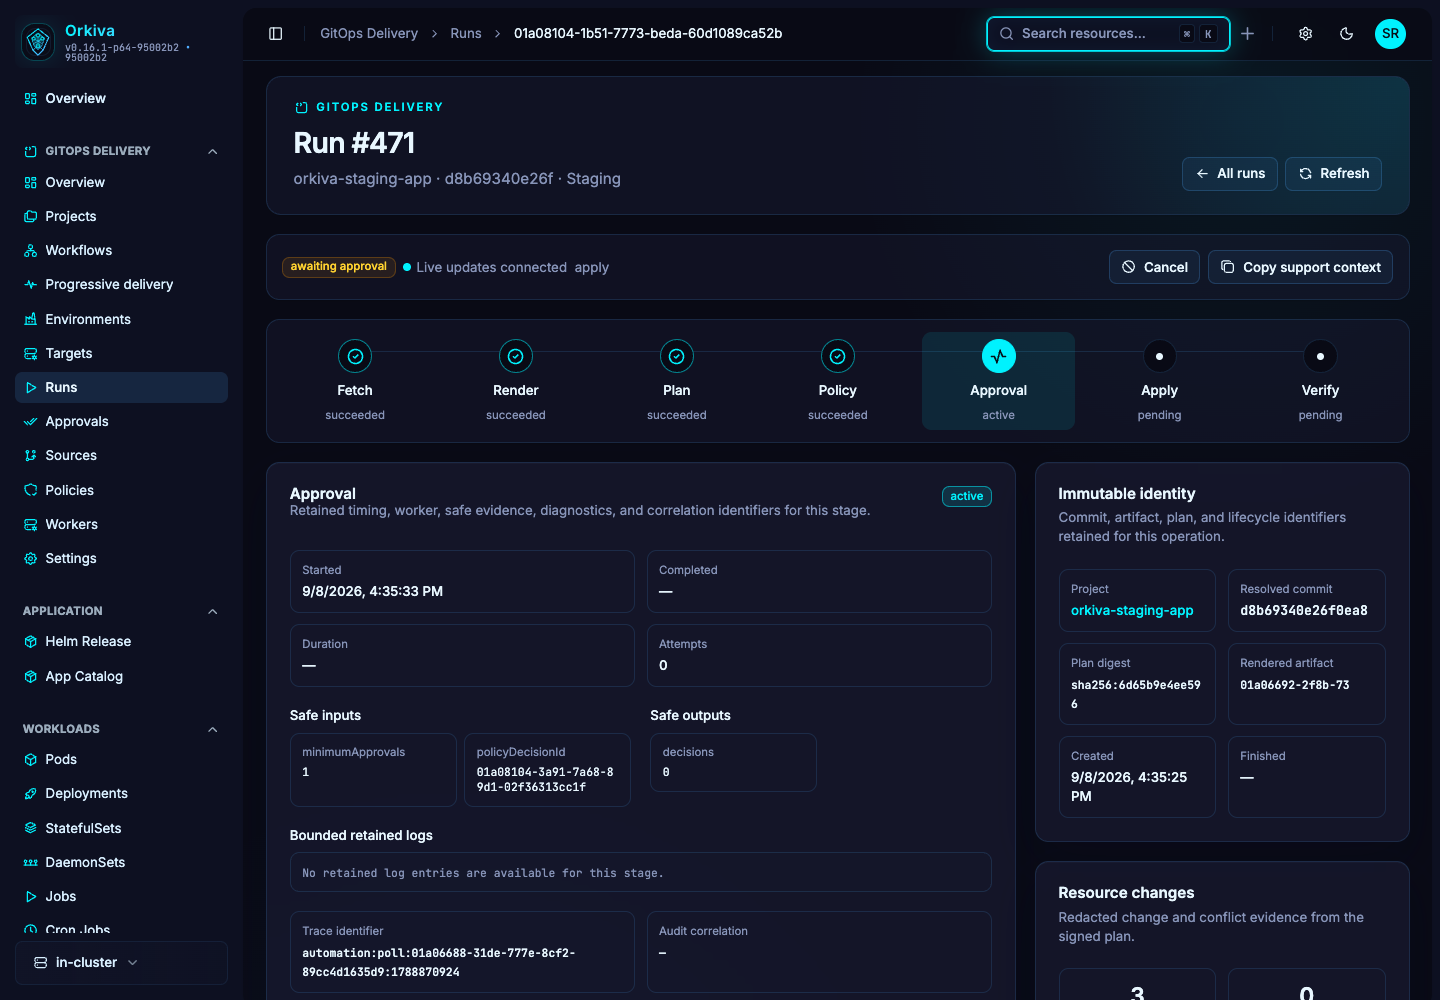Cancel the awaiting run
Screen dimensions: 1440x1000
tap(1154, 267)
